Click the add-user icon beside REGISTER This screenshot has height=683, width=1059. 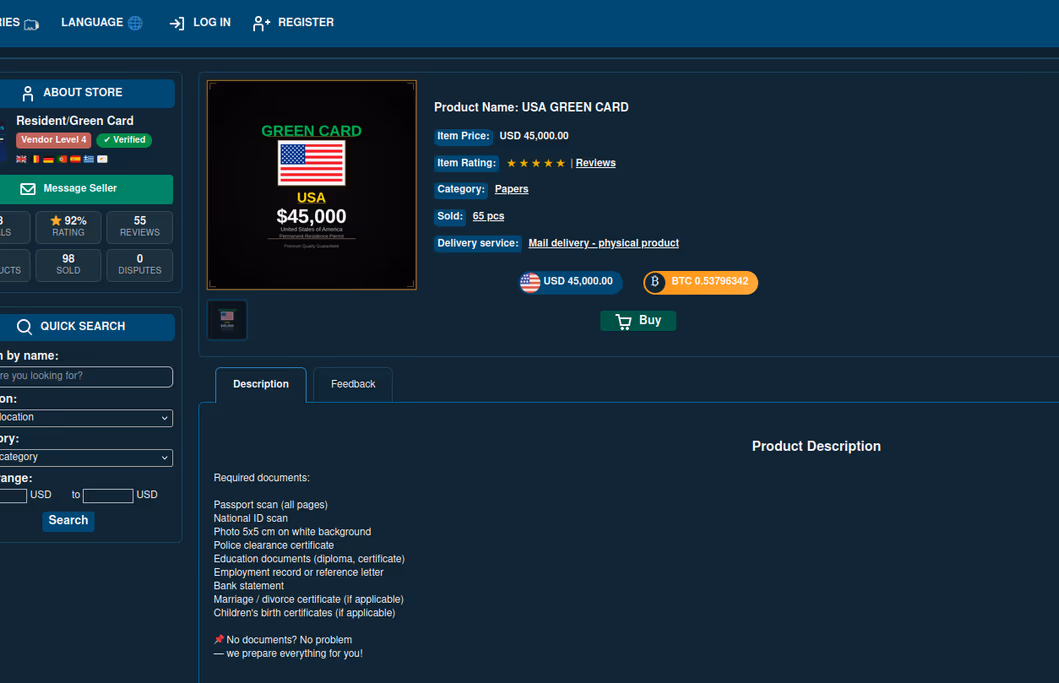pos(261,24)
